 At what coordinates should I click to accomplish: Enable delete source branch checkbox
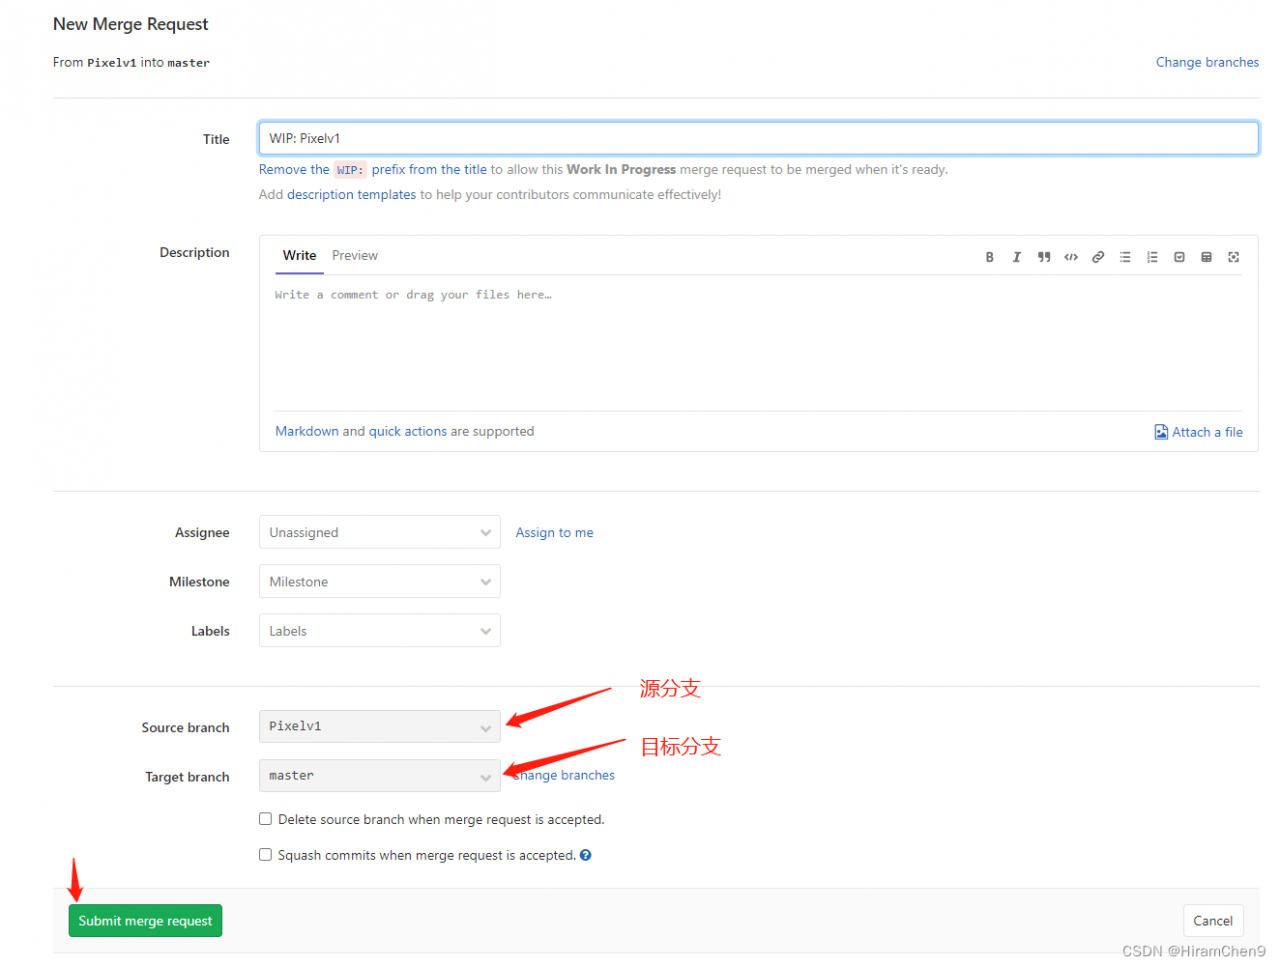click(x=265, y=819)
